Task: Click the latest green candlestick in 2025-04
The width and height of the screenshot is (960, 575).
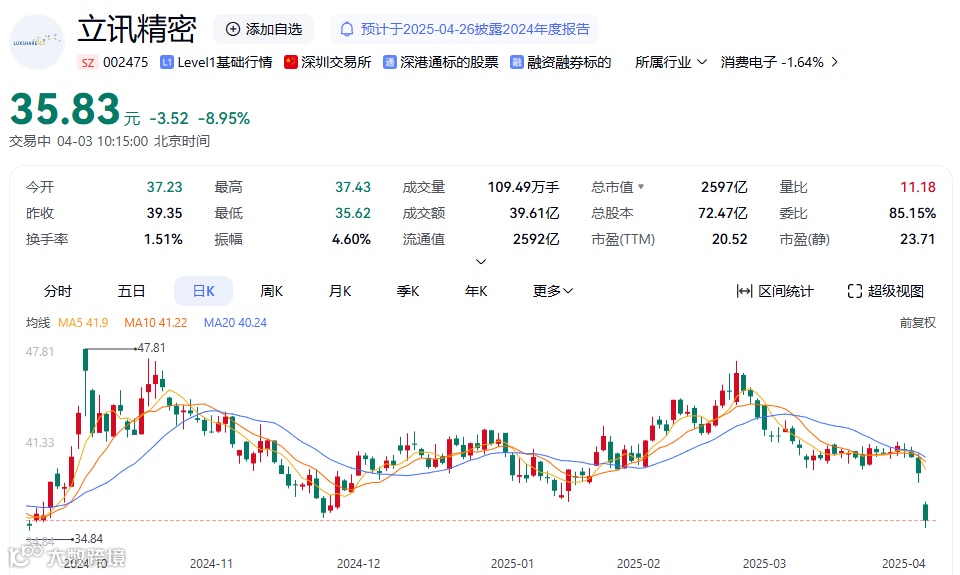Action: point(926,513)
